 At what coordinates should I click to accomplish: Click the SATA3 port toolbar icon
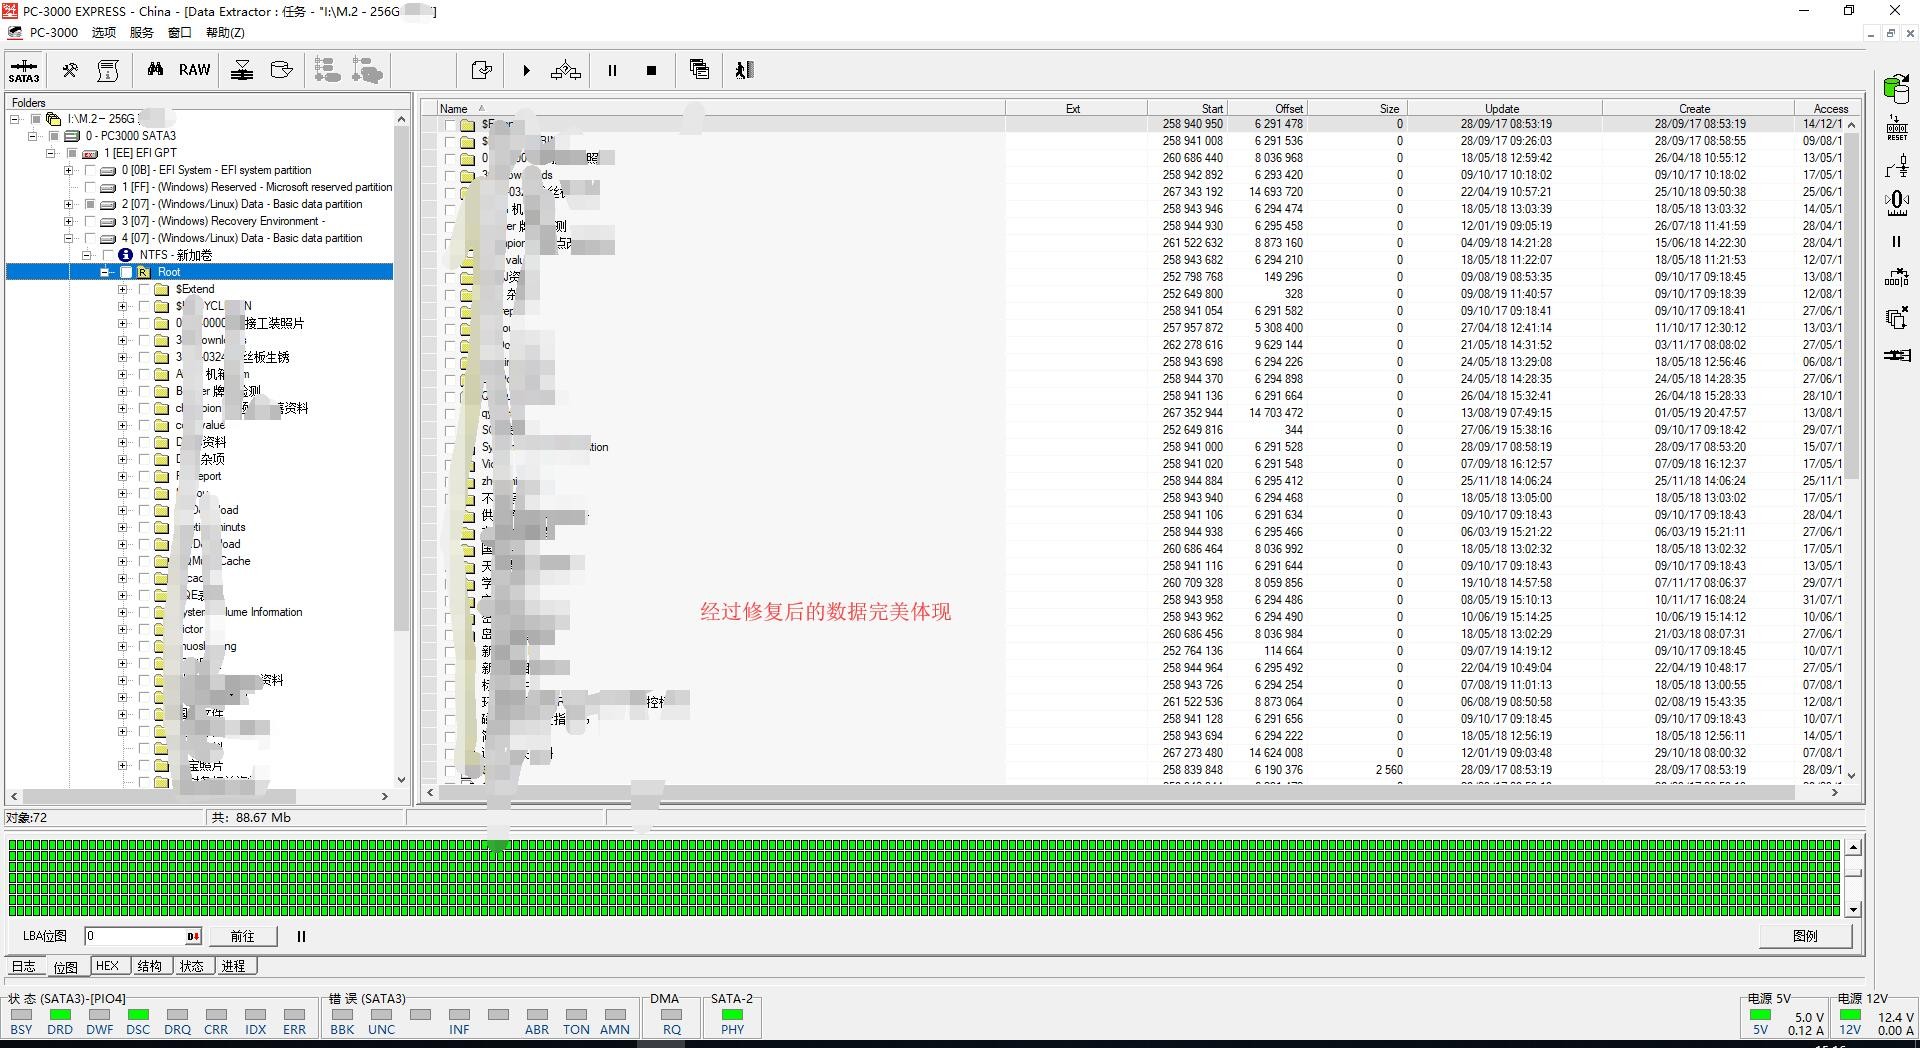(x=24, y=71)
